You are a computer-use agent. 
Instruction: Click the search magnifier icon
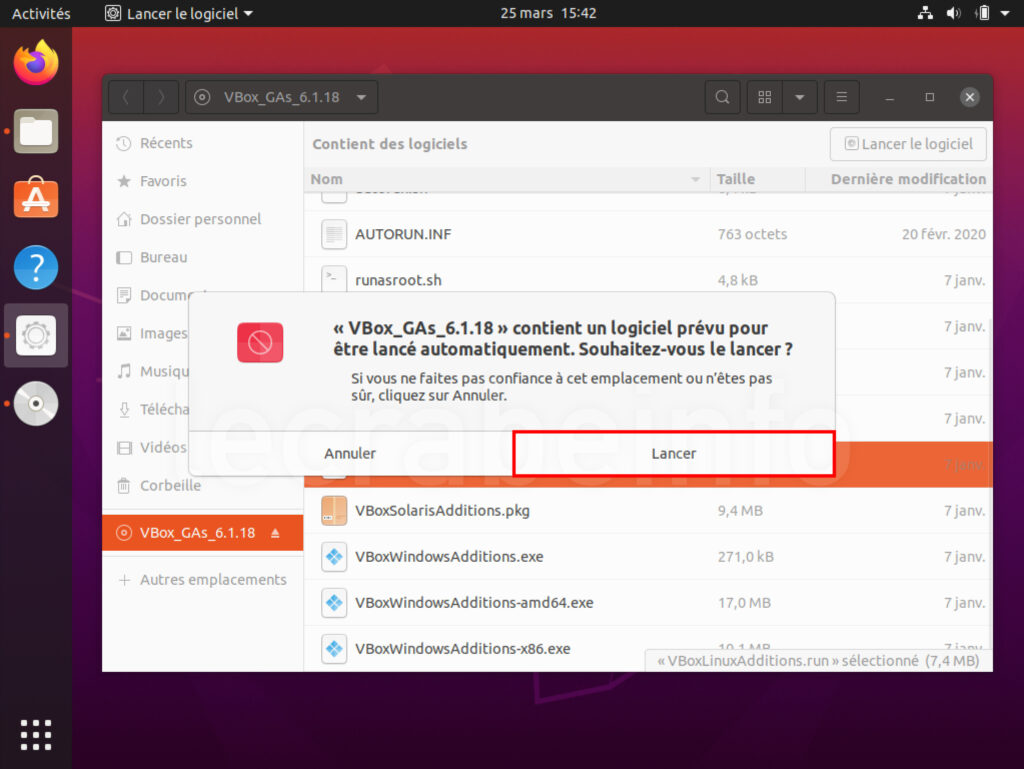point(722,97)
